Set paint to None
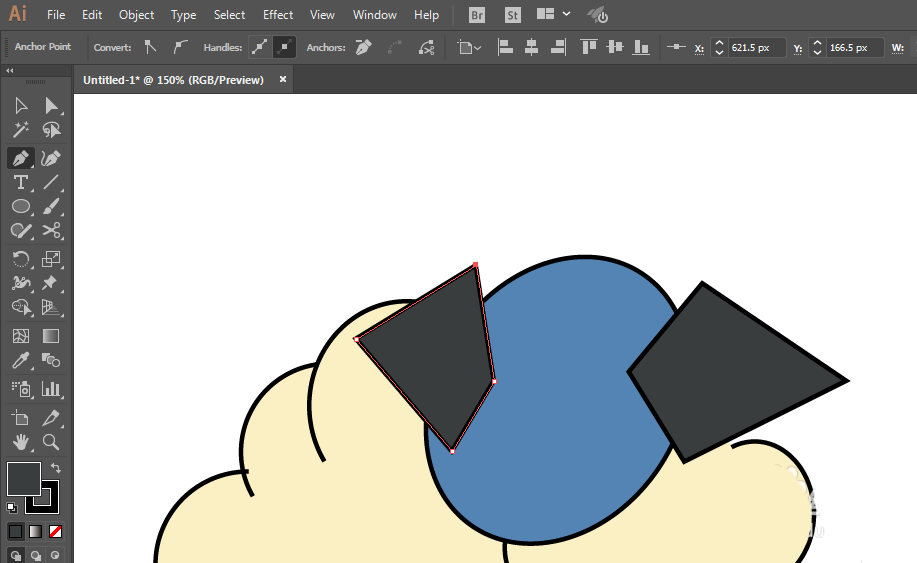Viewport: 917px width, 563px height. click(56, 531)
